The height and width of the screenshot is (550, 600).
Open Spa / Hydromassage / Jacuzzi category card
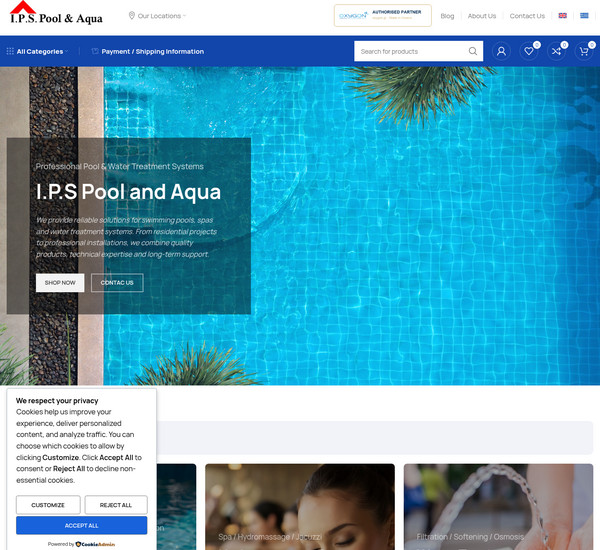[x=300, y=507]
